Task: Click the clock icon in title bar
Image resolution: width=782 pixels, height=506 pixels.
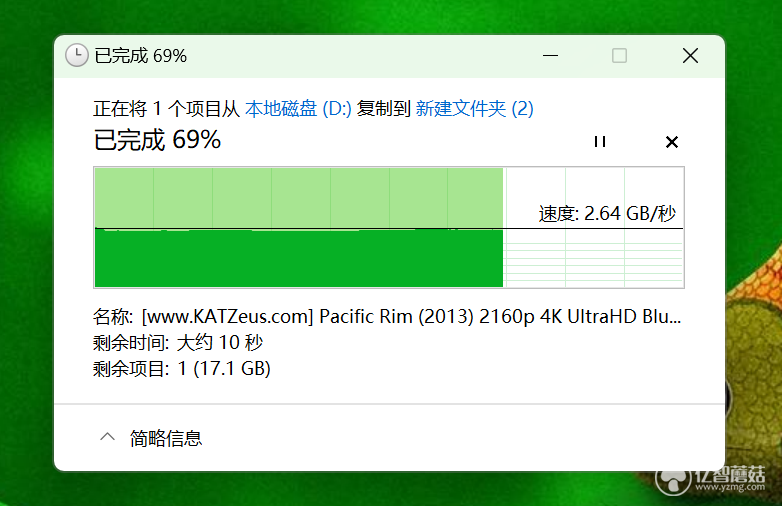Action: (77, 55)
